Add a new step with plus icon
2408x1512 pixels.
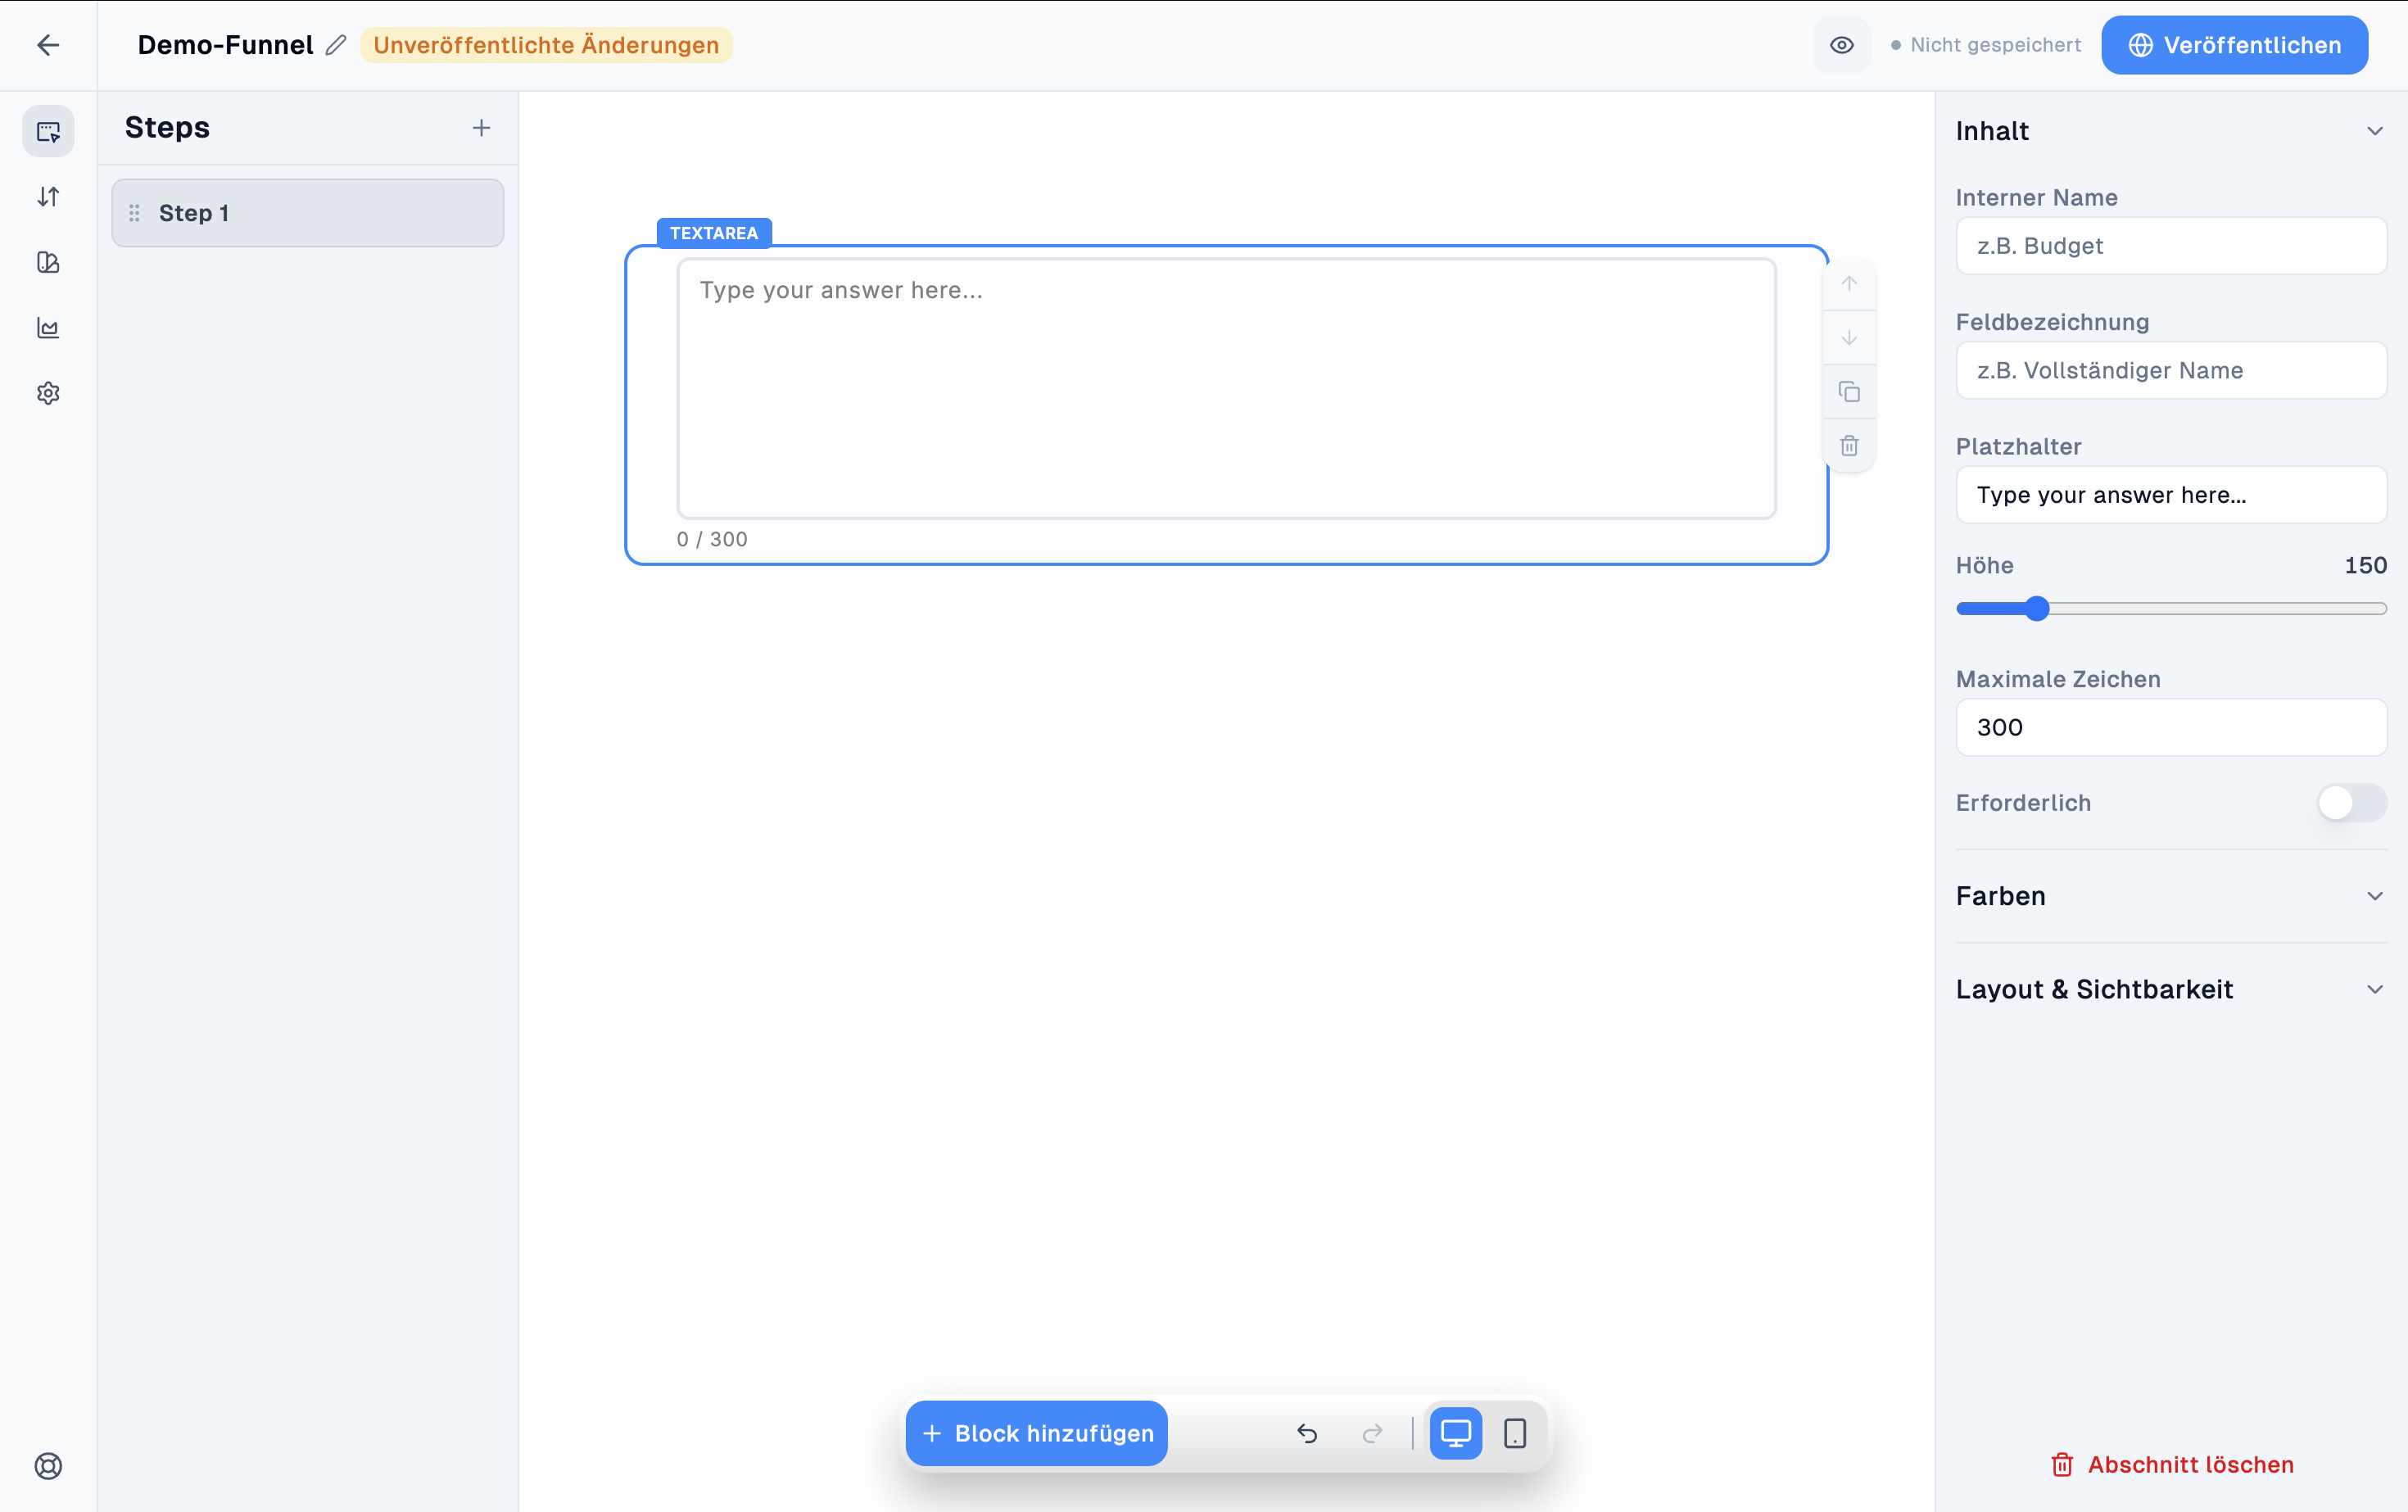[481, 128]
